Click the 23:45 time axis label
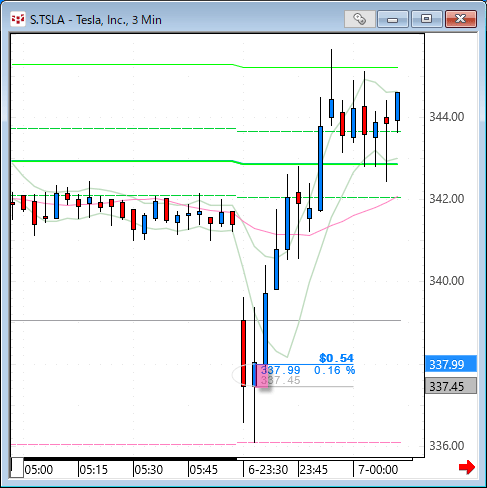The height and width of the screenshot is (488, 487). [314, 470]
